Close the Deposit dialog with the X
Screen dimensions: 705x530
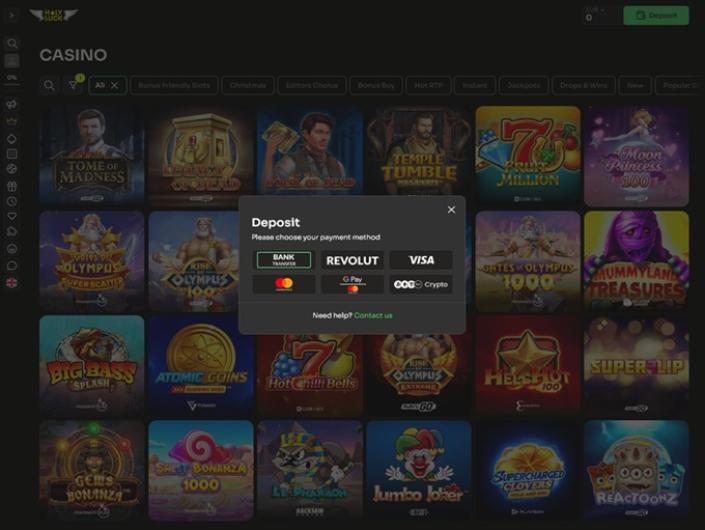tap(451, 209)
